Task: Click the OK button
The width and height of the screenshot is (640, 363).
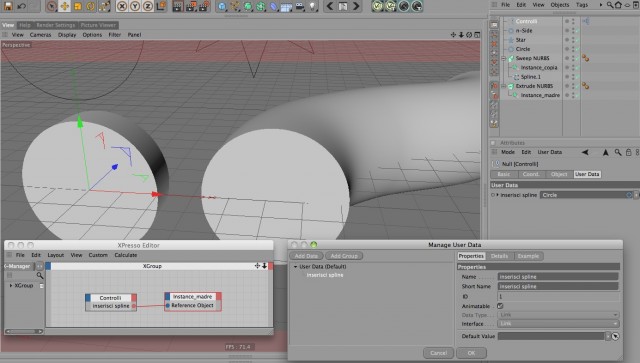Action: coord(471,353)
